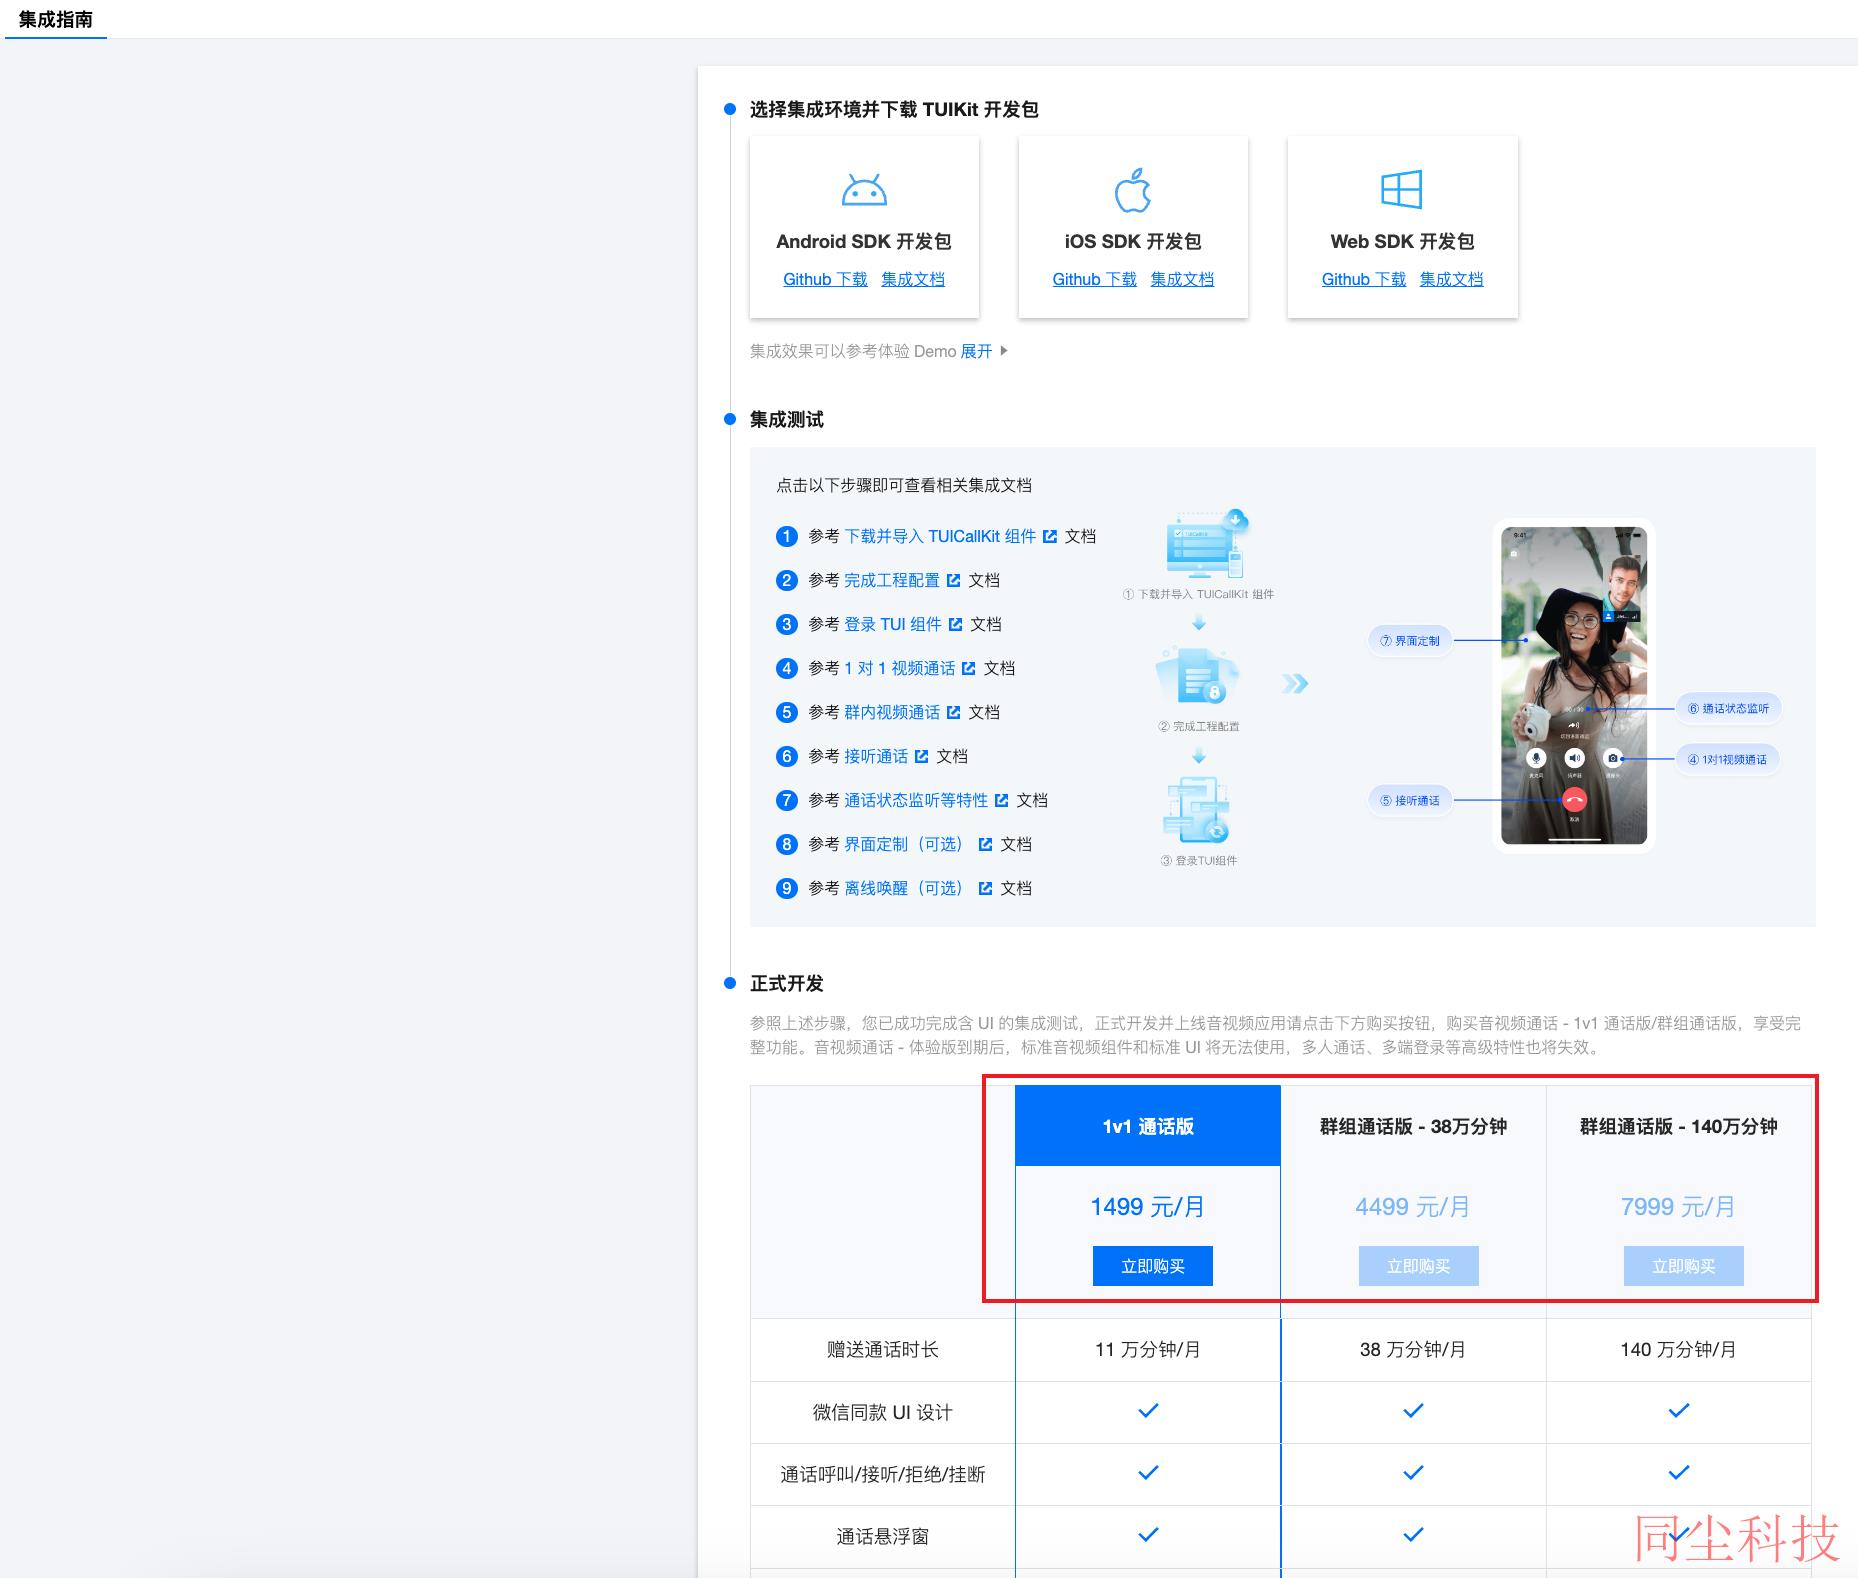
Task: Click the 通话呼叫/接听/拒绝/挂断 row label
Action: click(883, 1474)
